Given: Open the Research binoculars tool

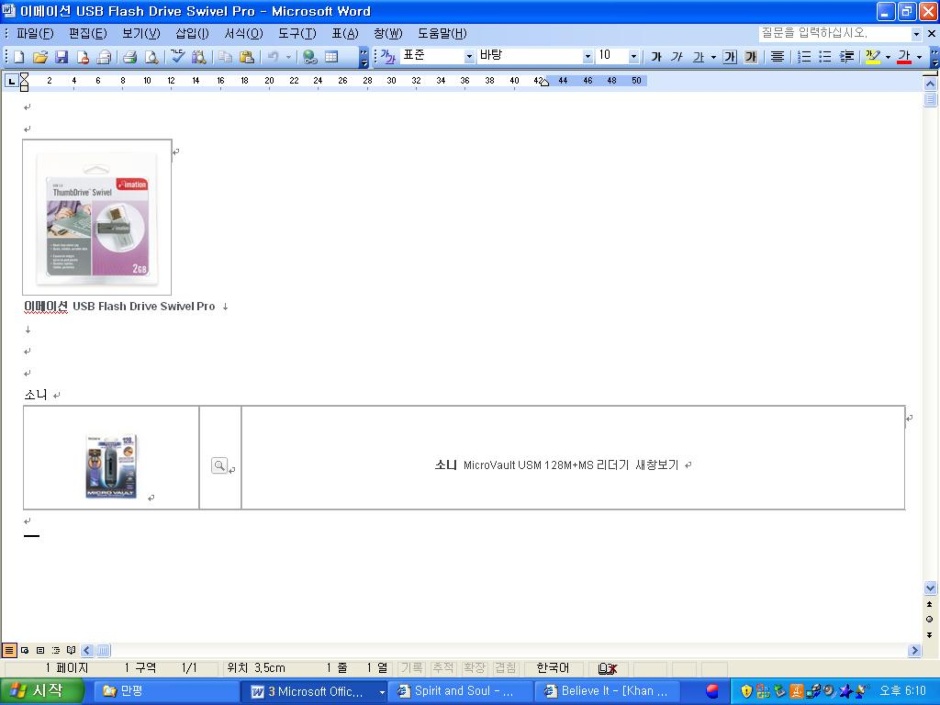Looking at the screenshot, I should click(199, 57).
